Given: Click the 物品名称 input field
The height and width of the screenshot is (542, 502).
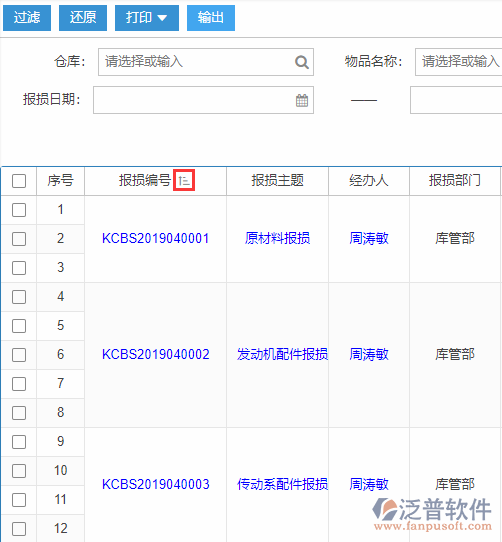Looking at the screenshot, I should click(x=458, y=62).
